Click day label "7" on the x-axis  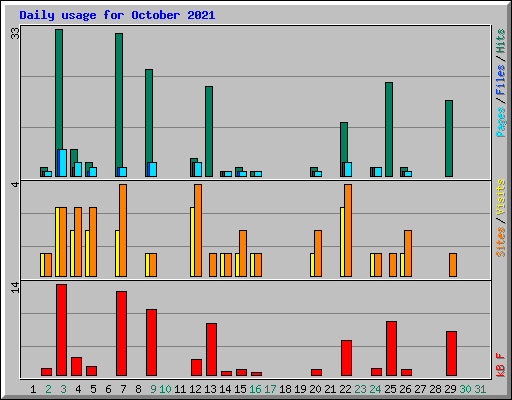(123, 389)
